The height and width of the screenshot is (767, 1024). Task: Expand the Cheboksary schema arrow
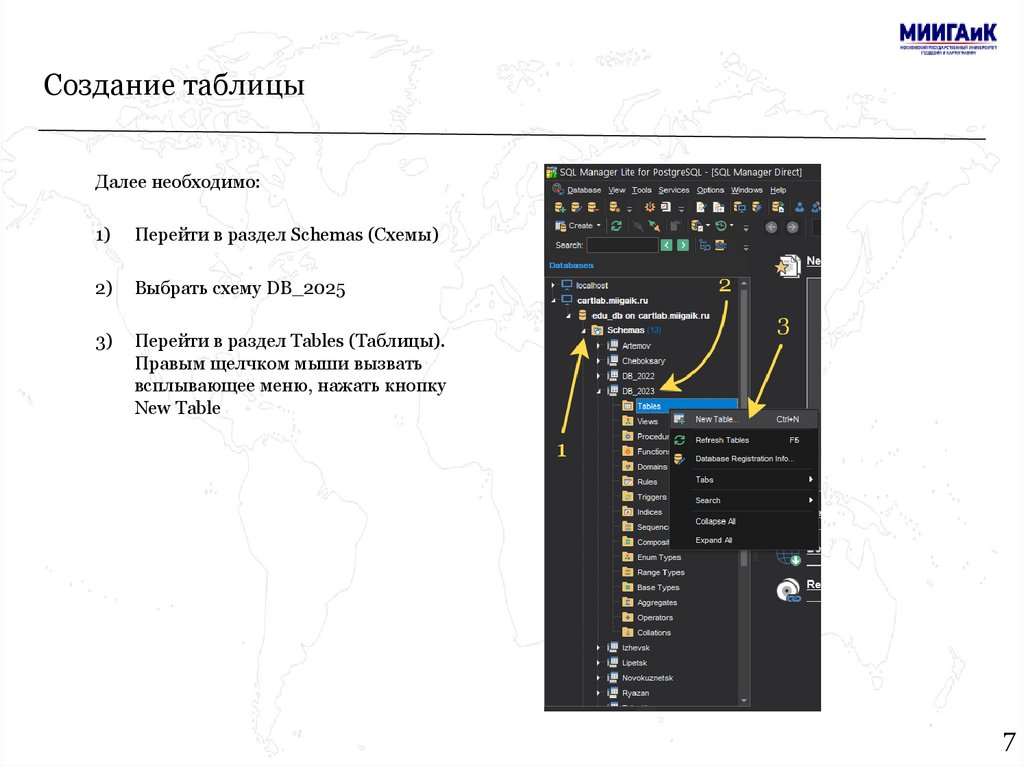[x=598, y=361]
